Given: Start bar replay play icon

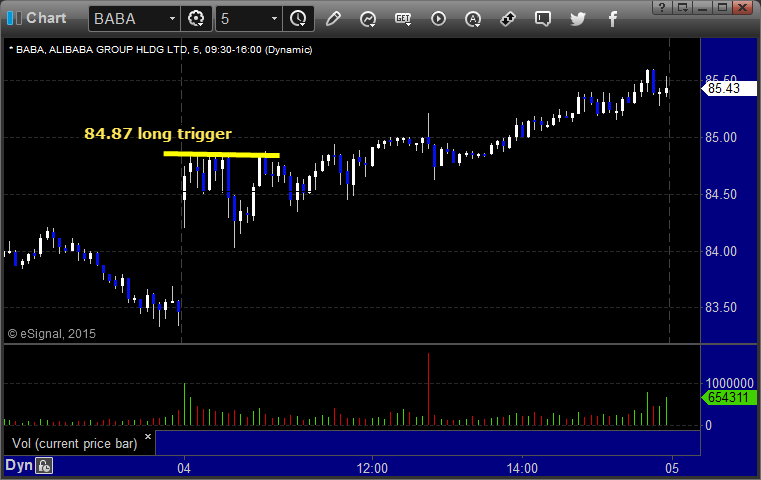Looking at the screenshot, I should coord(438,19).
